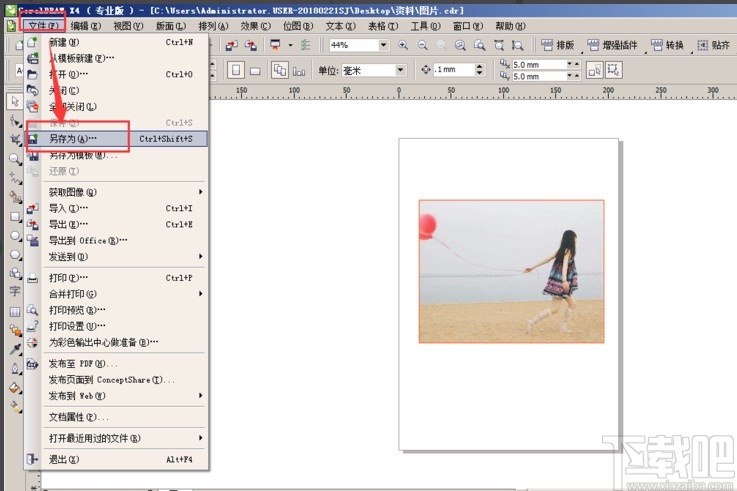Click the import icon in standard toolbar
The width and height of the screenshot is (737, 491).
click(231, 45)
